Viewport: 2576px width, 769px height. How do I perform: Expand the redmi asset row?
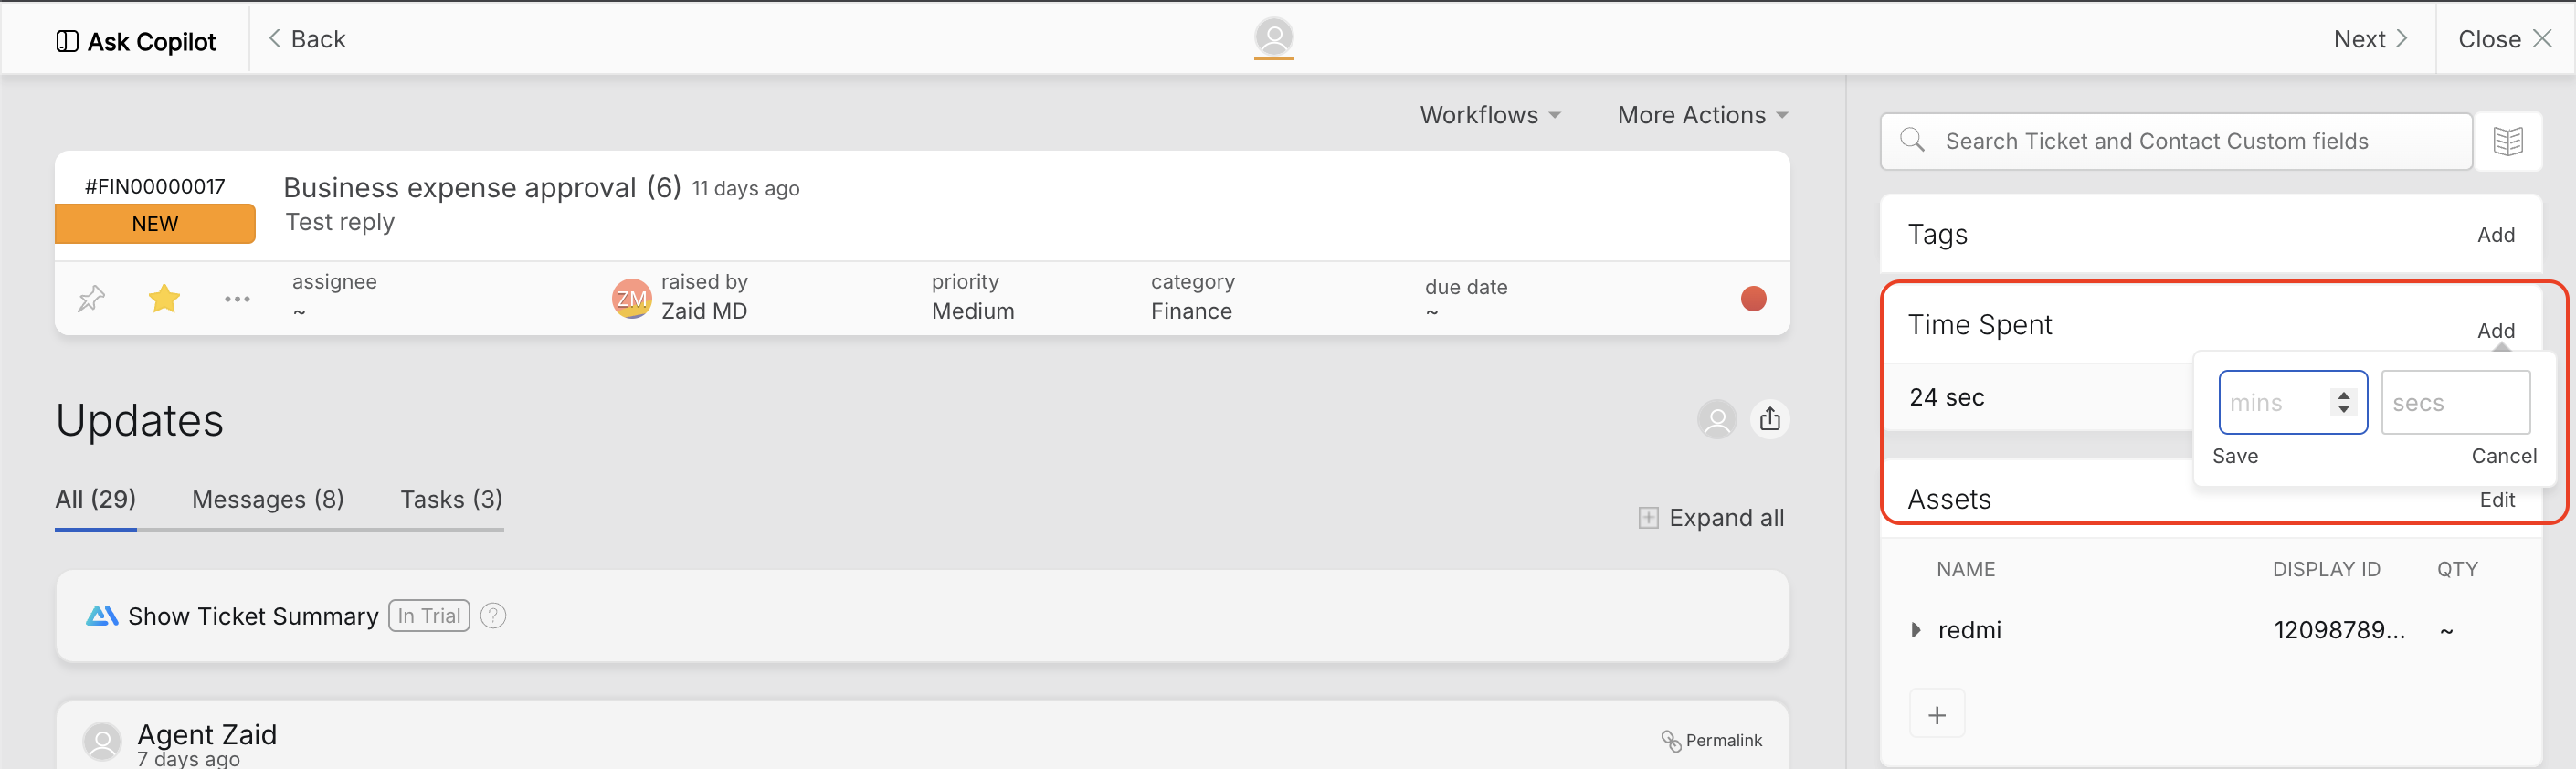(x=1915, y=630)
